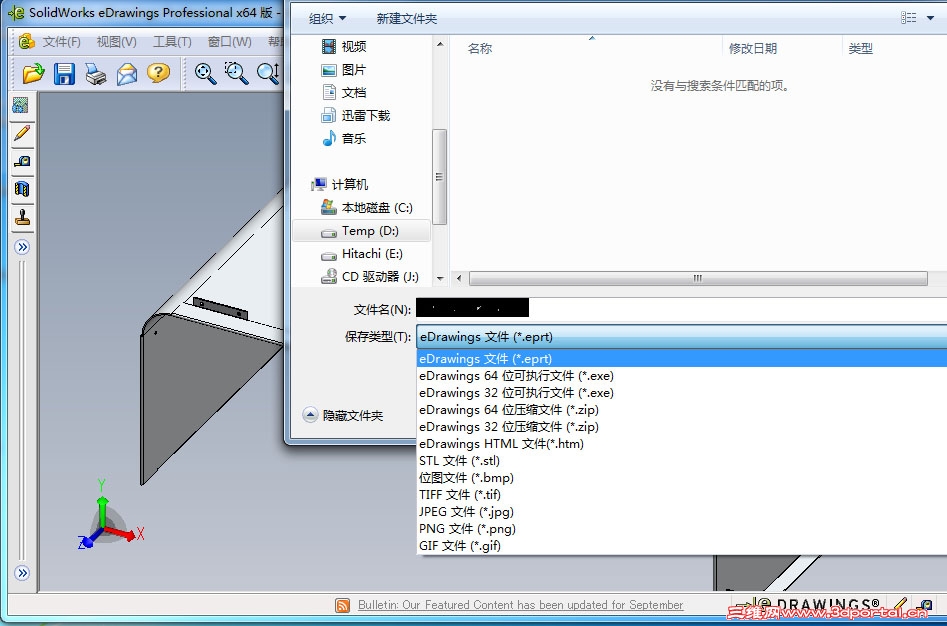Sort by 类型 column header
This screenshot has height=626, width=947.
(860, 48)
